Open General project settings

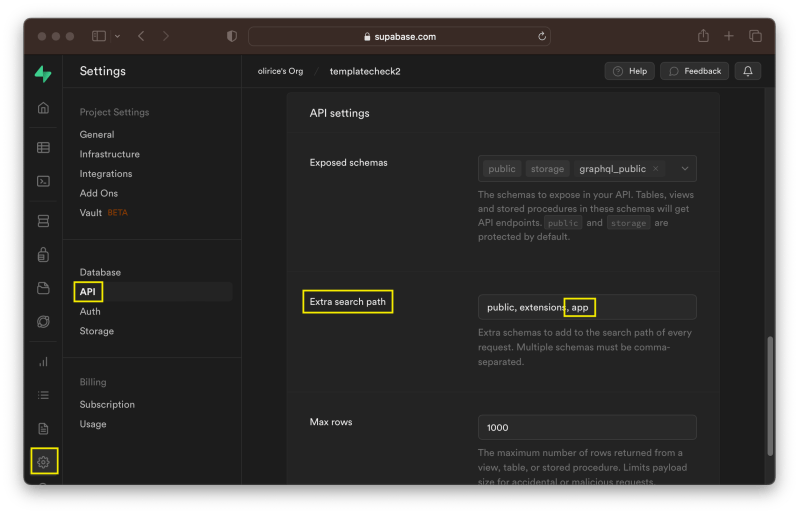(x=97, y=134)
